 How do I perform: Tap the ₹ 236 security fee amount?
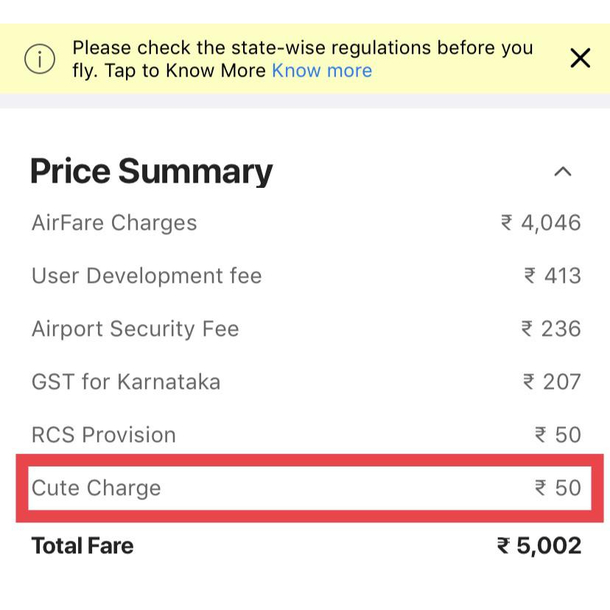point(551,329)
